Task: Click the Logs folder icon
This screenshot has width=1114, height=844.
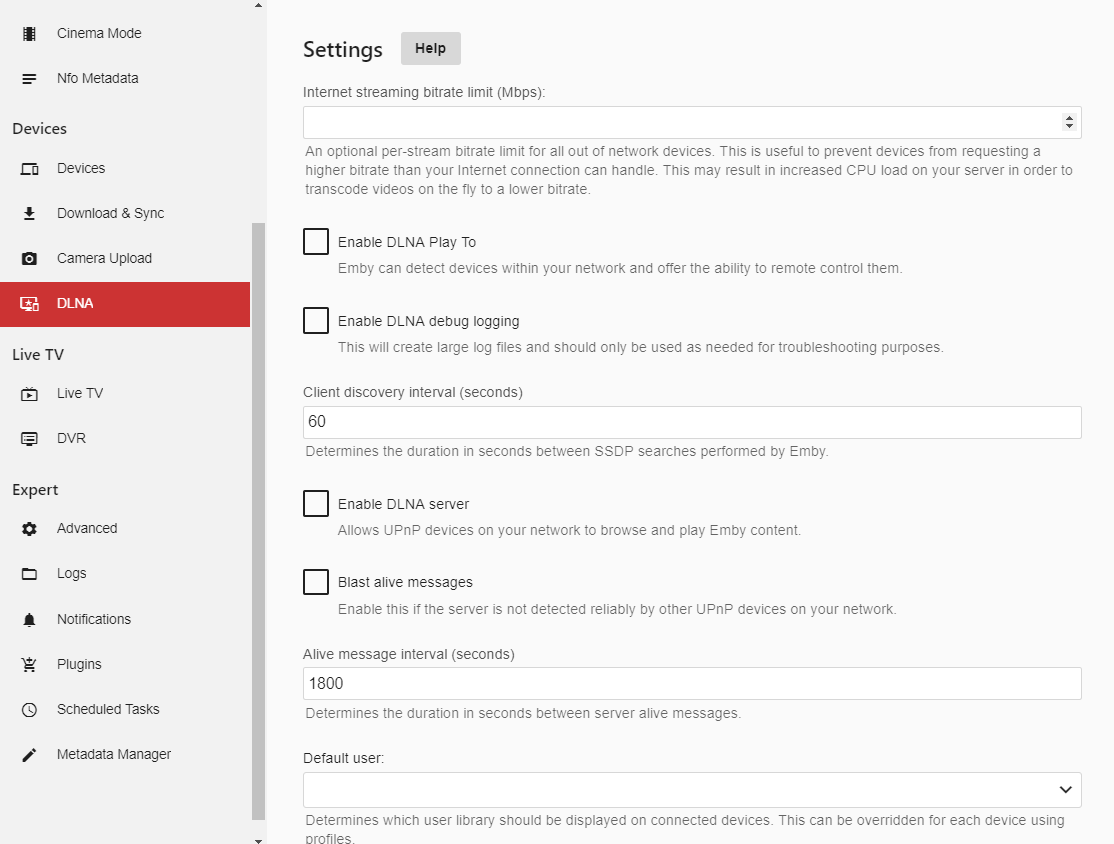Action: pyautogui.click(x=29, y=574)
